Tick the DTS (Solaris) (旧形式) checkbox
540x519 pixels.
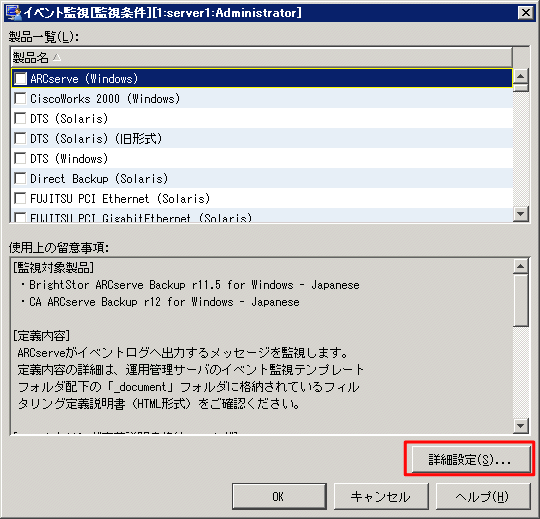[20, 138]
